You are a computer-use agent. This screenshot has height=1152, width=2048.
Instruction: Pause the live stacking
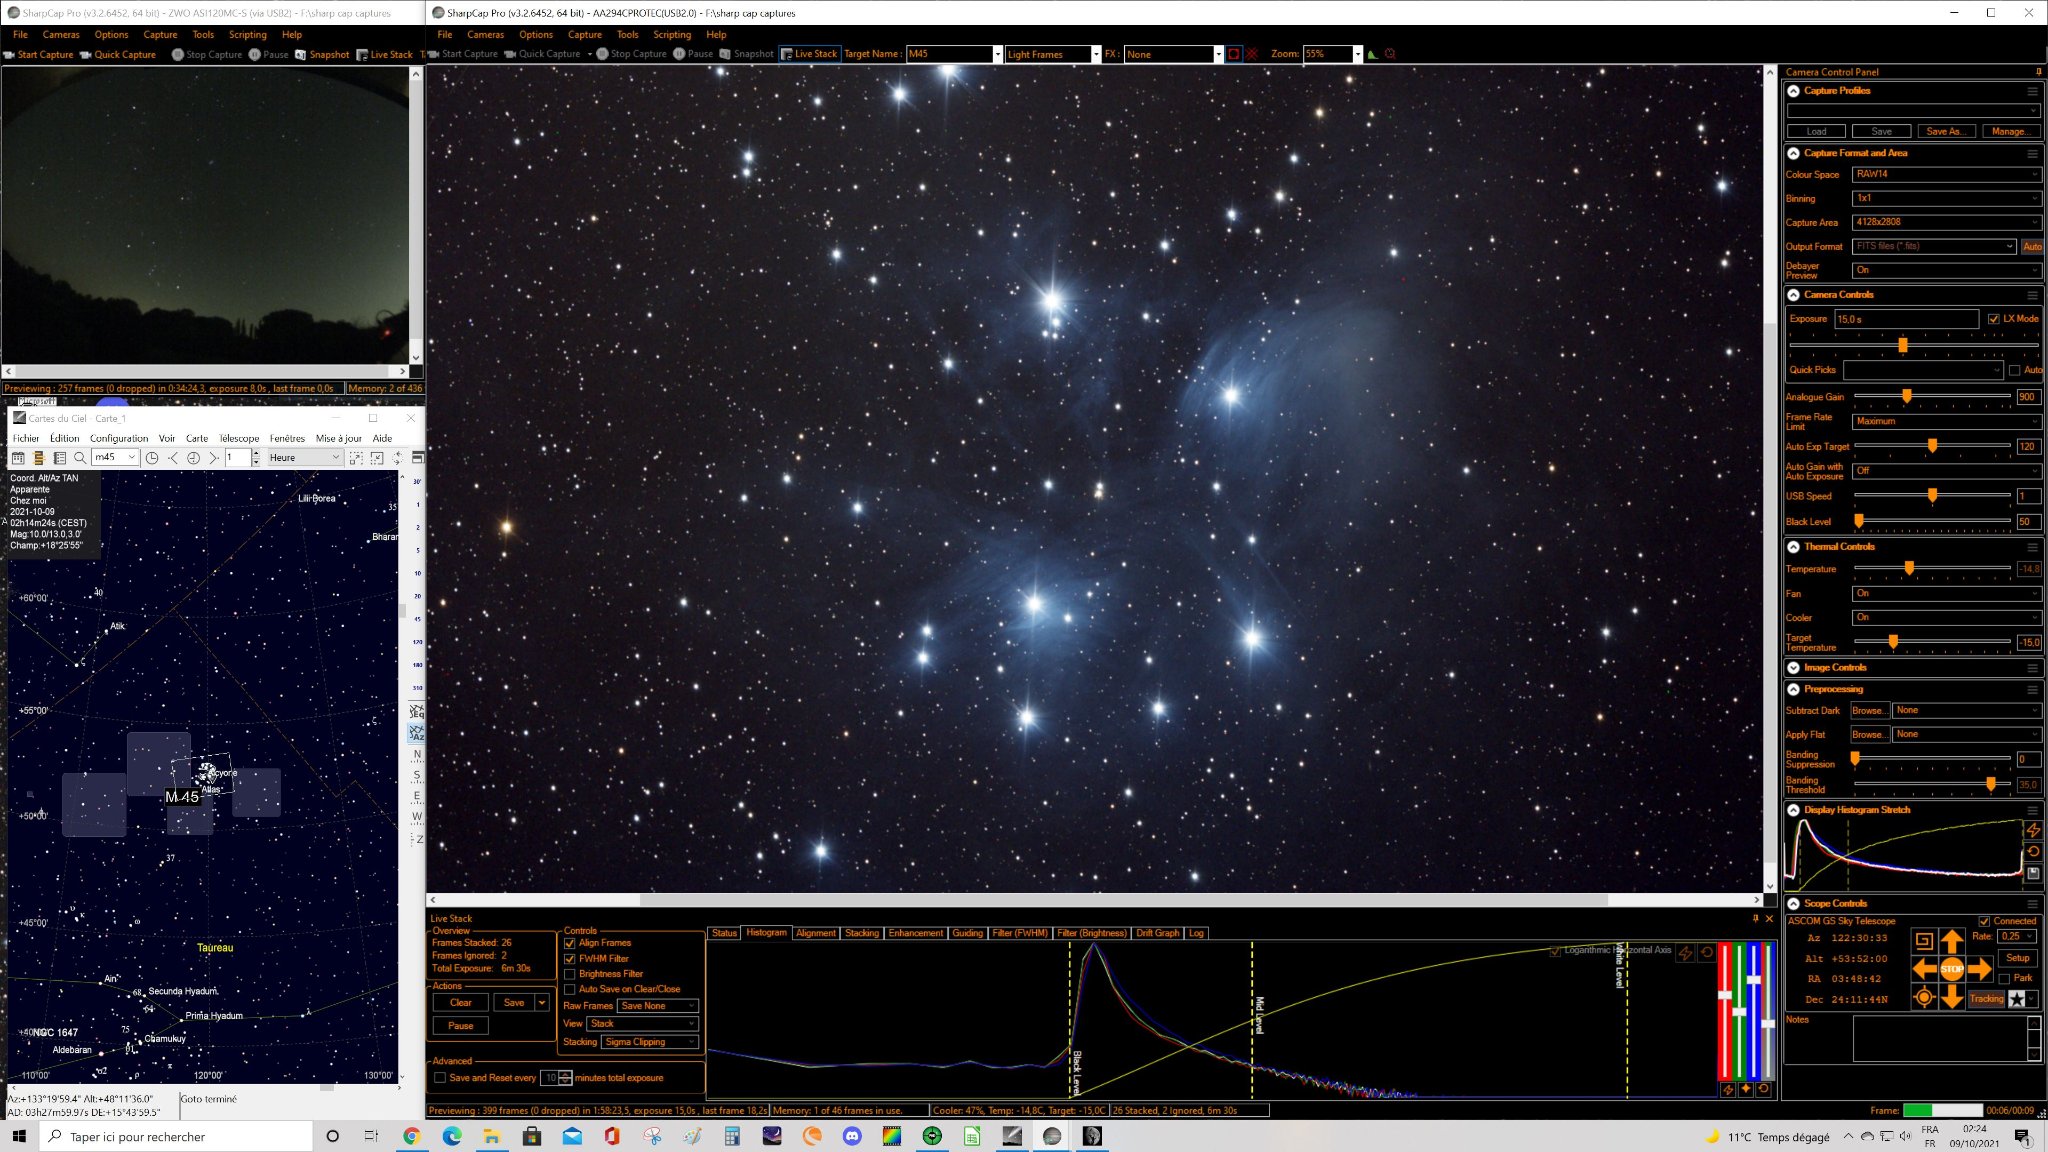461,1026
